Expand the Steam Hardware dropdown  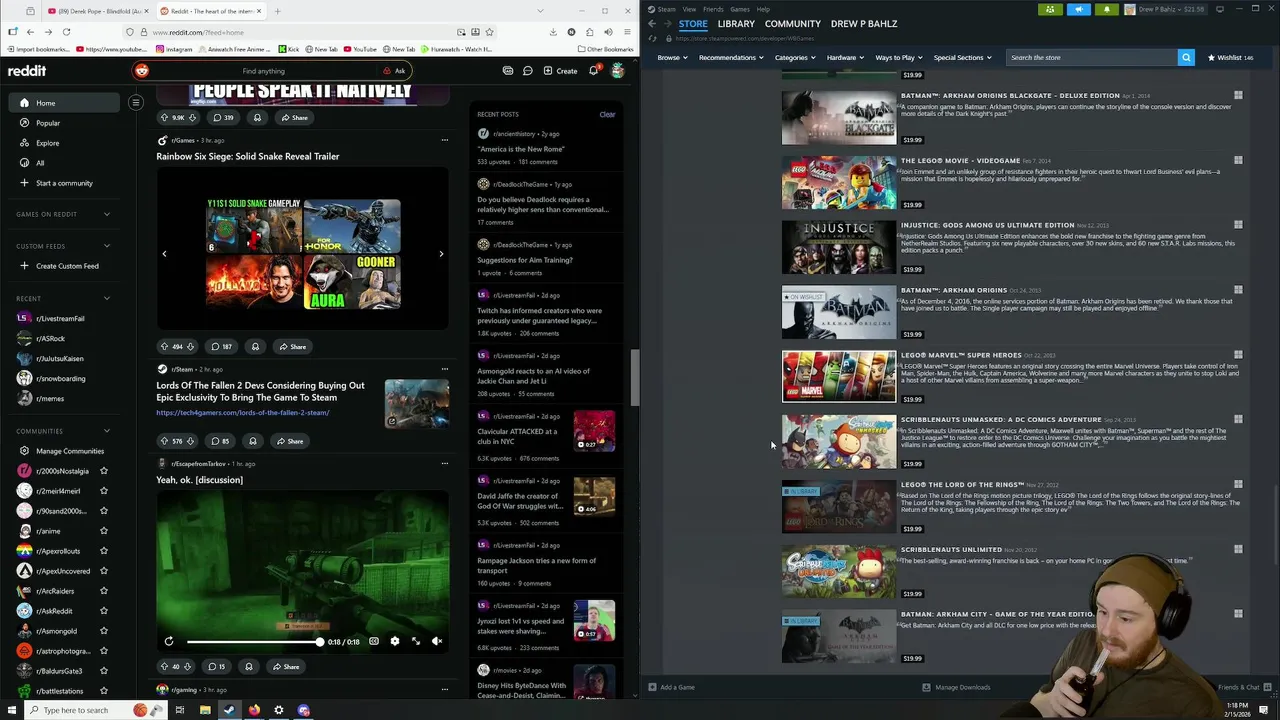click(x=845, y=57)
